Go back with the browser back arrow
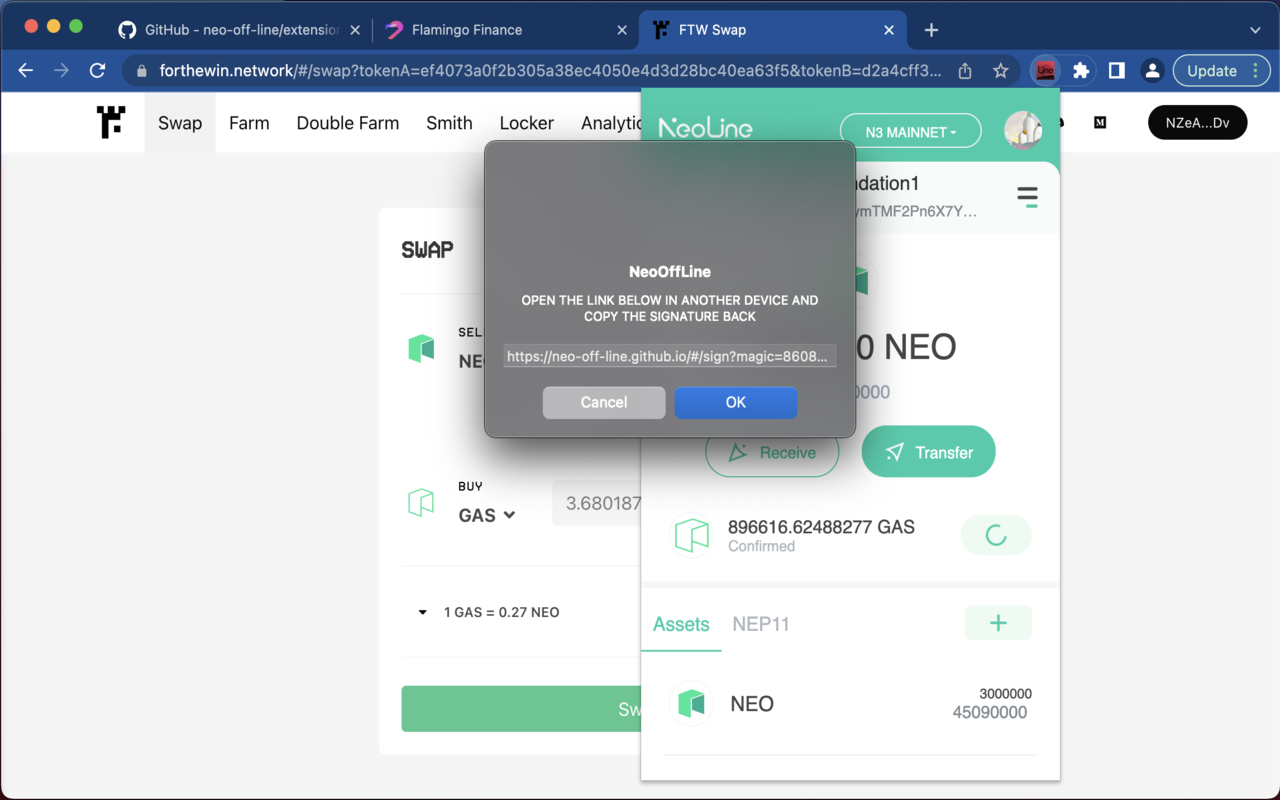The image size is (1280, 800). click(26, 71)
